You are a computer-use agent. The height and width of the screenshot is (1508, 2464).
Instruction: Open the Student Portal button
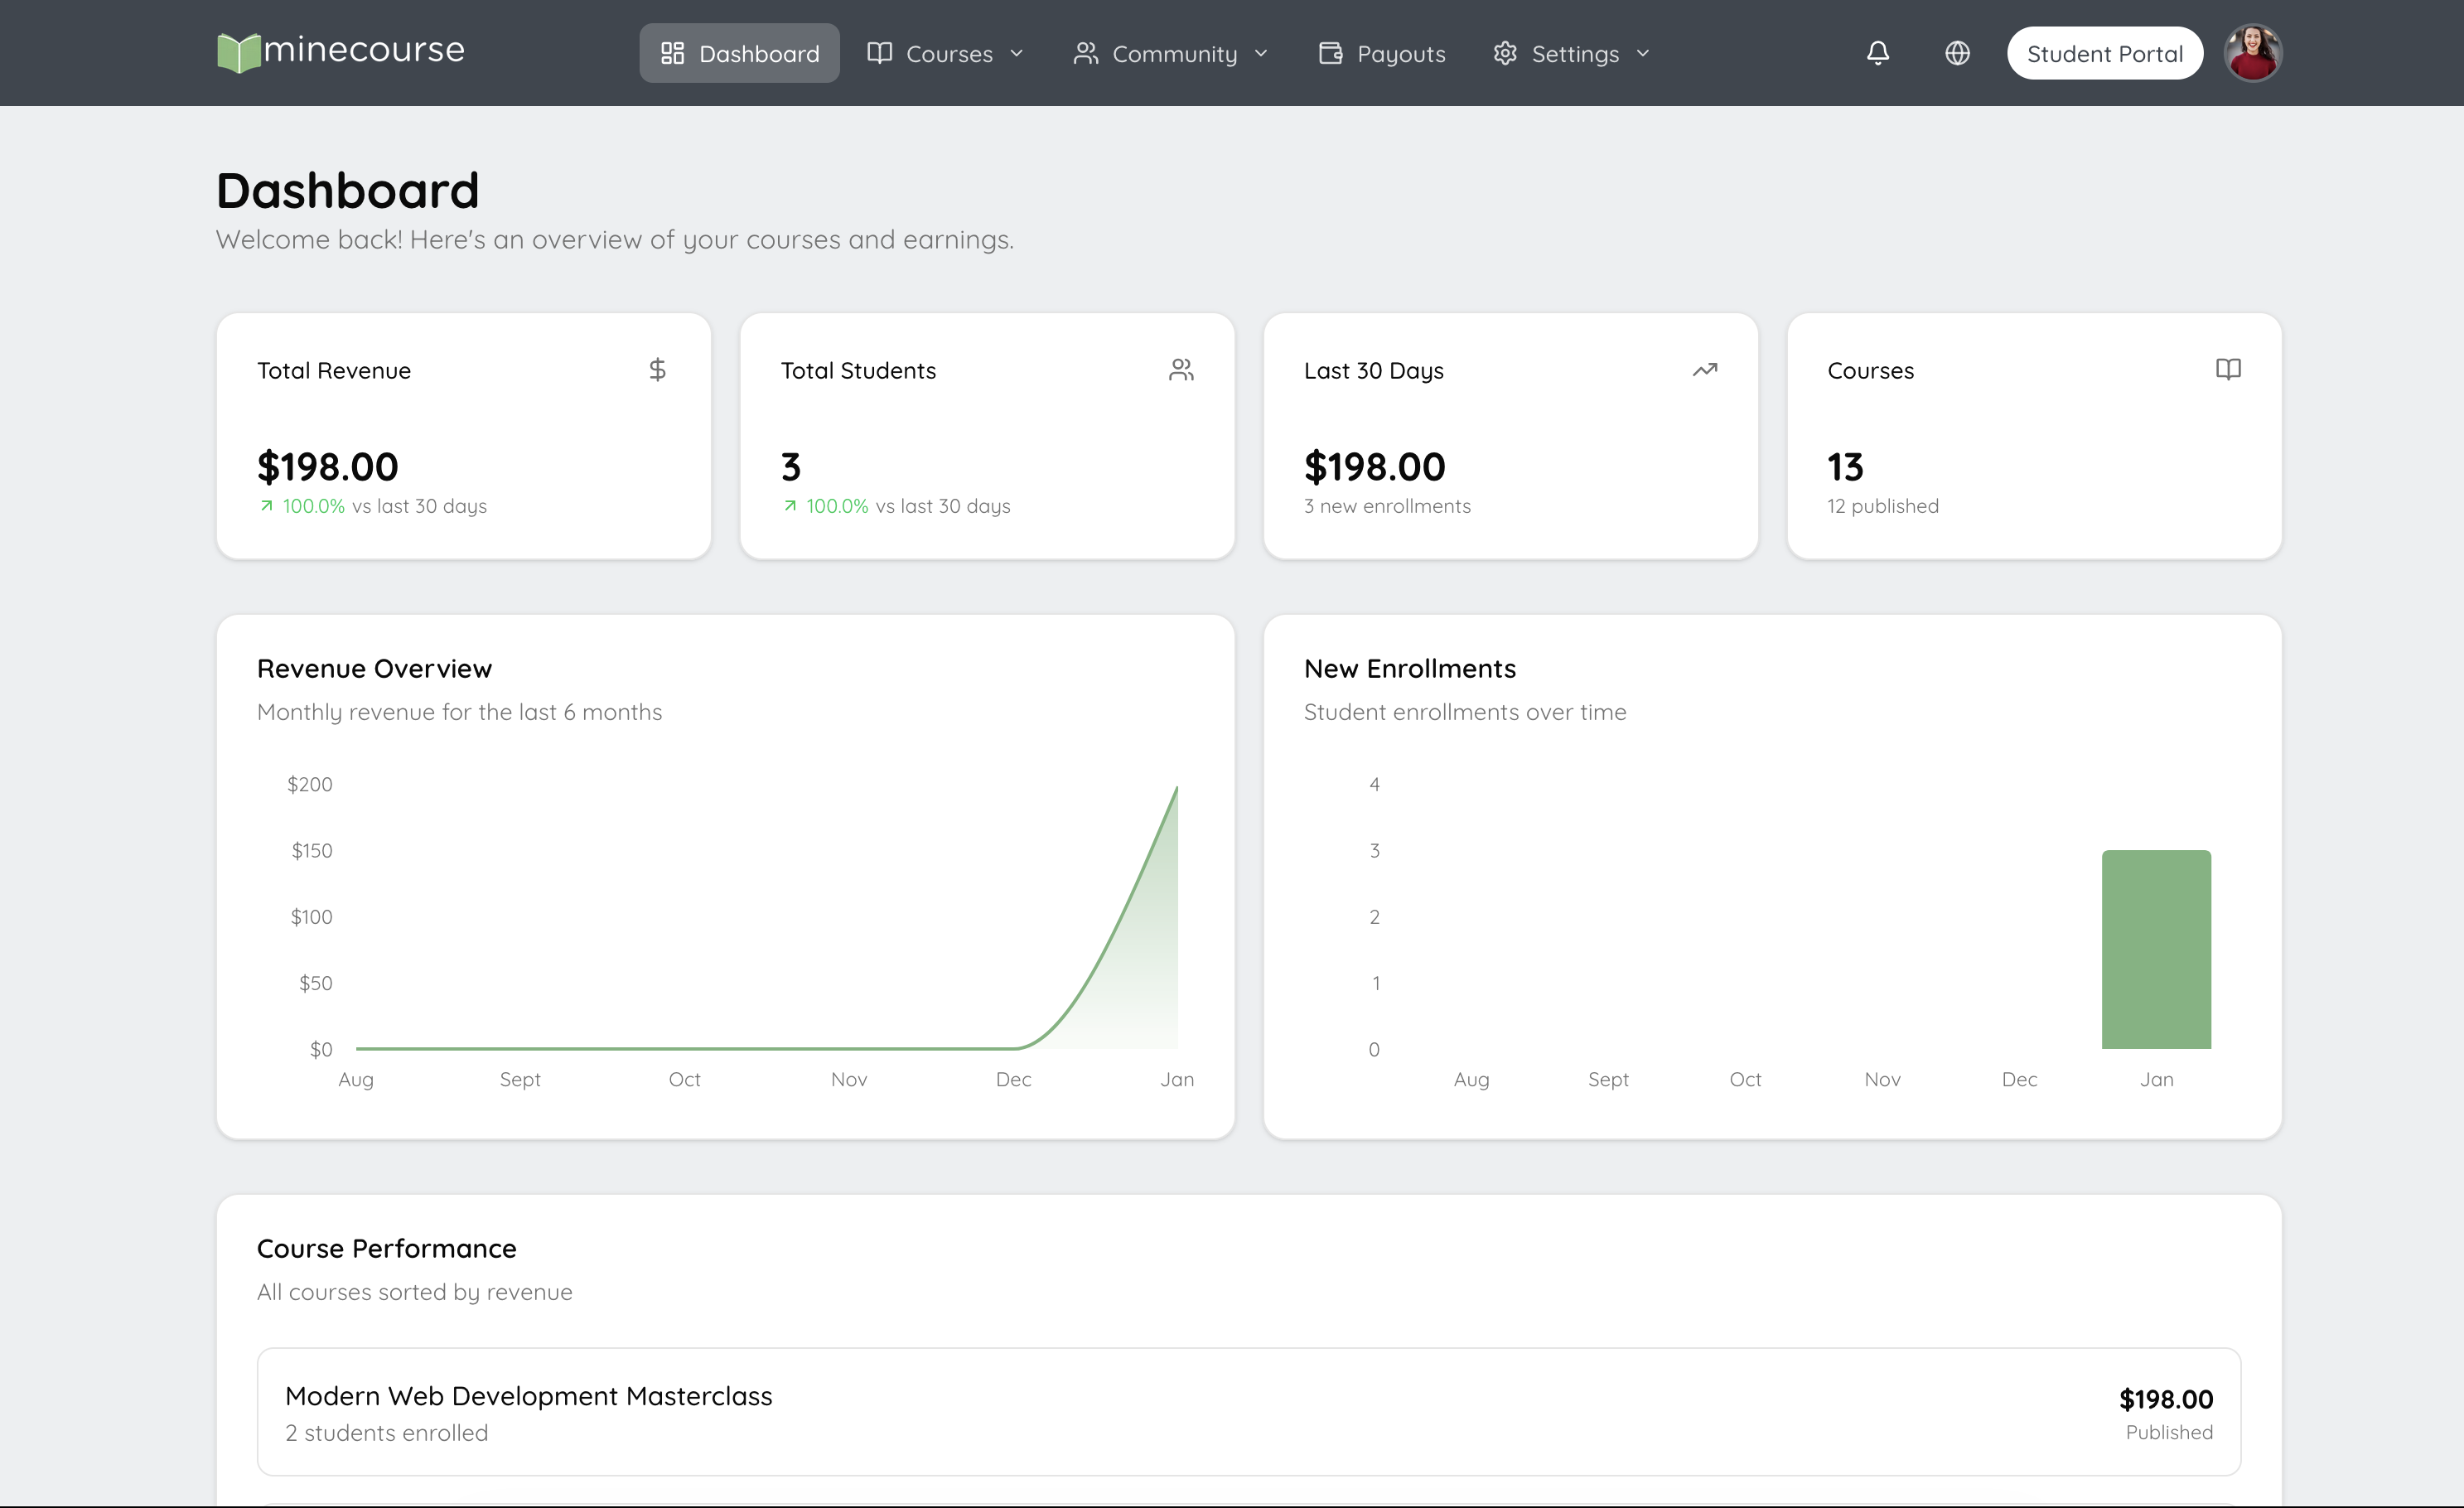(x=2104, y=53)
